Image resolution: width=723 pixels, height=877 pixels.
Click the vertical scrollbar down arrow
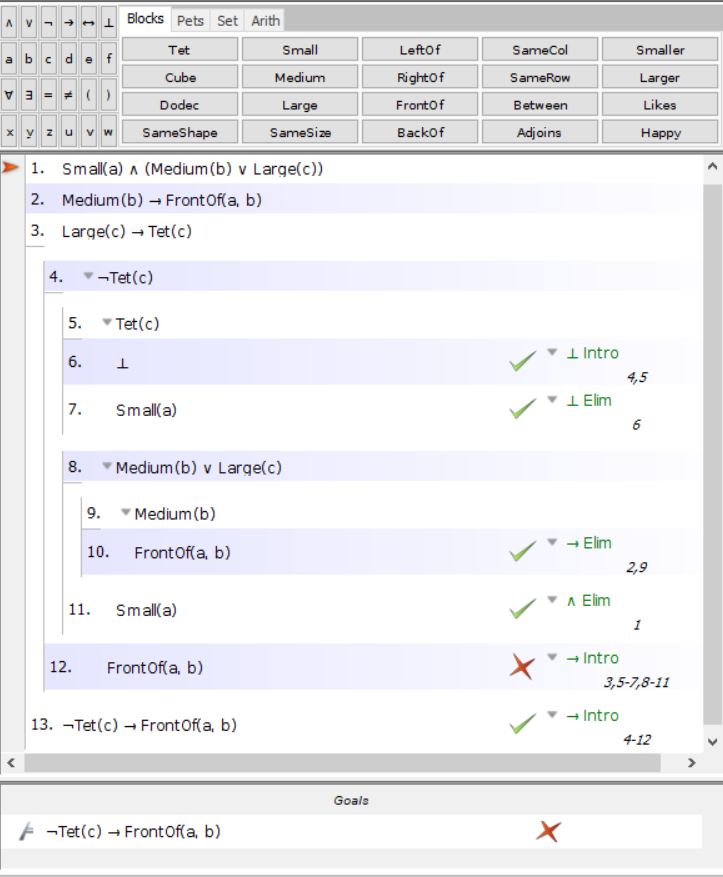[x=712, y=742]
